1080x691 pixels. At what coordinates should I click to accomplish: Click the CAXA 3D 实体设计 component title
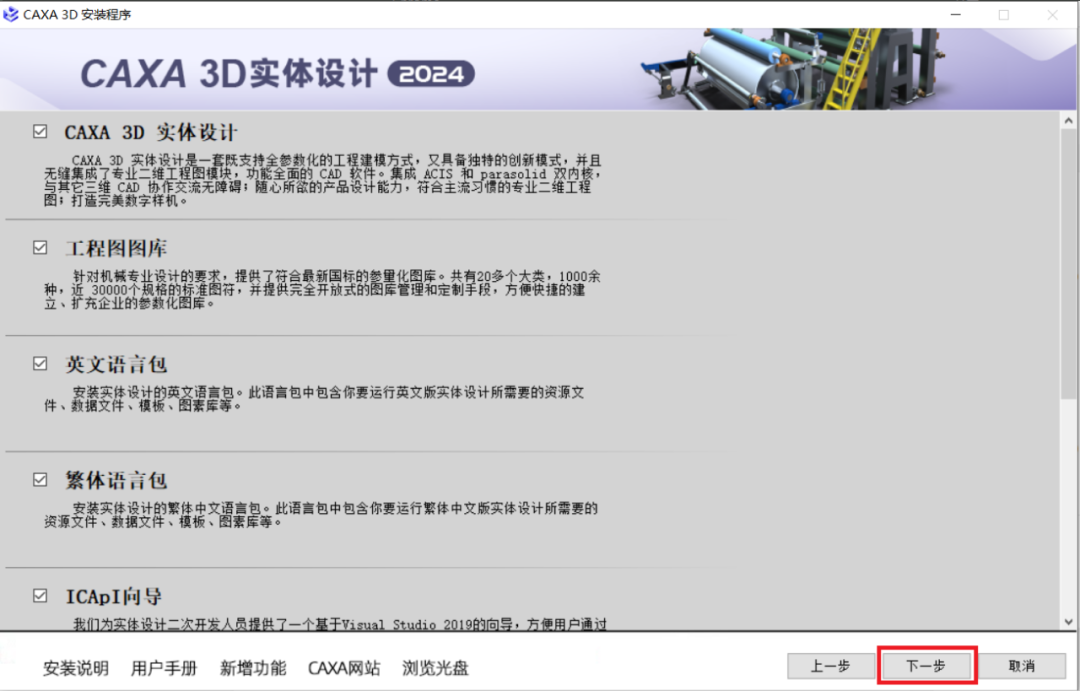coord(151,132)
